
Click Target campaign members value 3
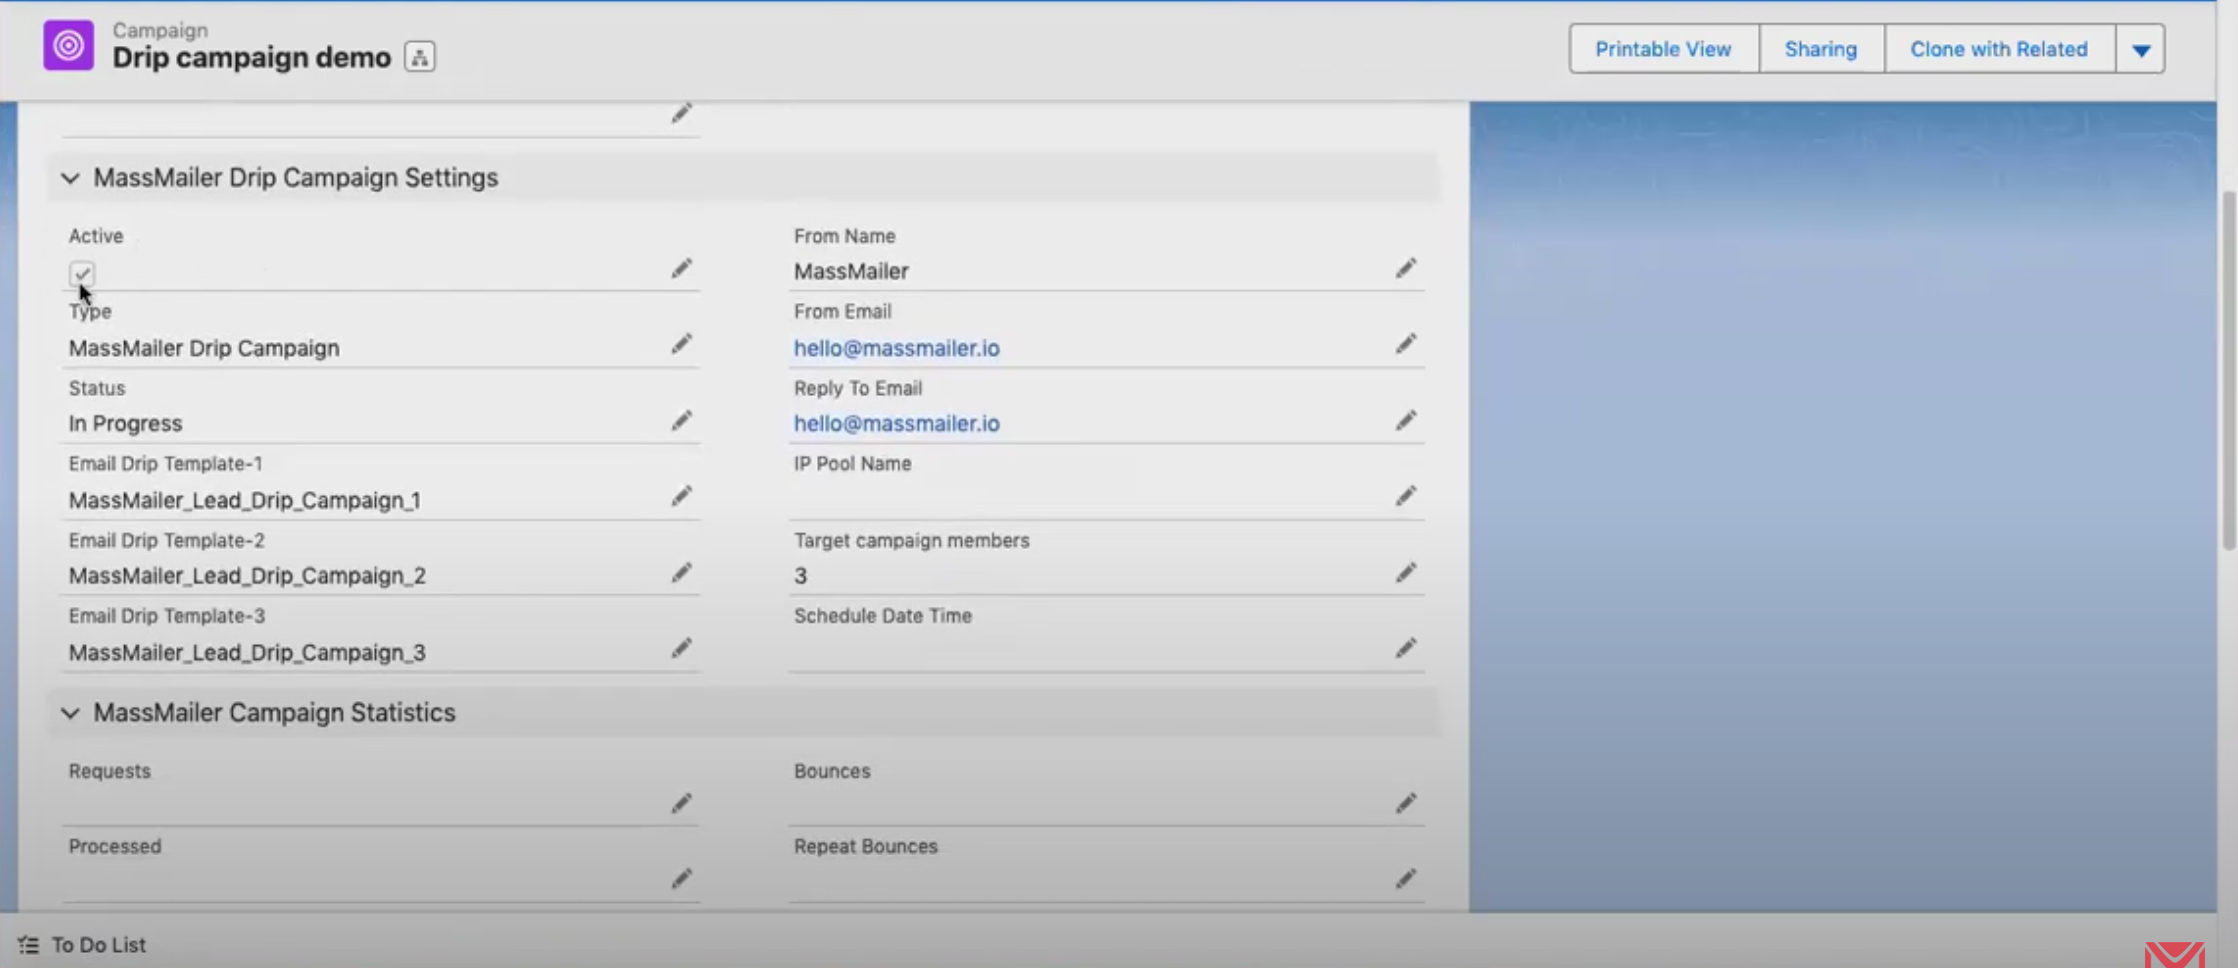pos(800,576)
